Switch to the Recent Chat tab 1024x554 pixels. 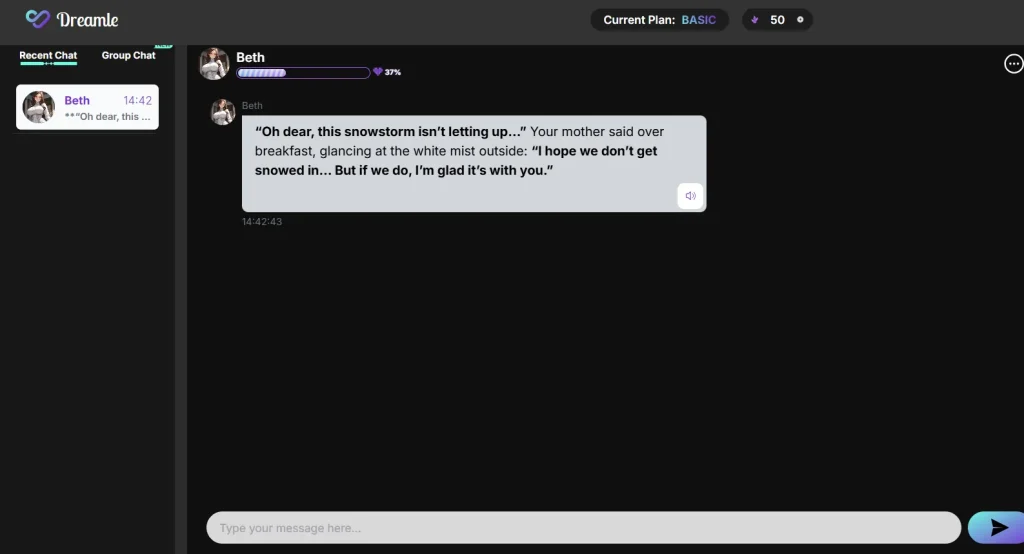coord(48,56)
